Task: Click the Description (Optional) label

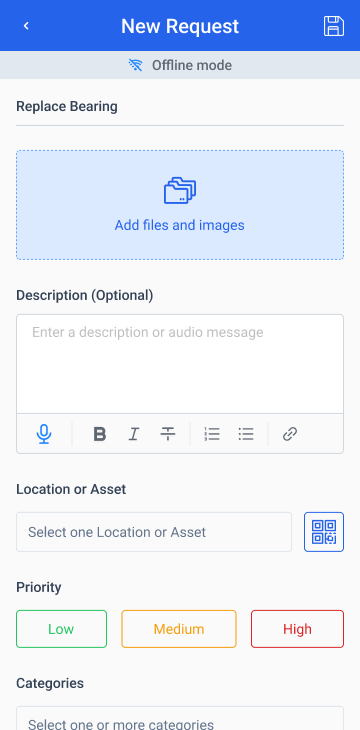Action: coord(85,295)
